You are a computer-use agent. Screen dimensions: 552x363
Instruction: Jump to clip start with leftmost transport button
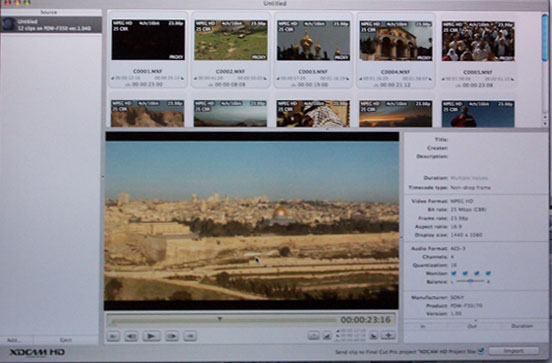tap(113, 337)
